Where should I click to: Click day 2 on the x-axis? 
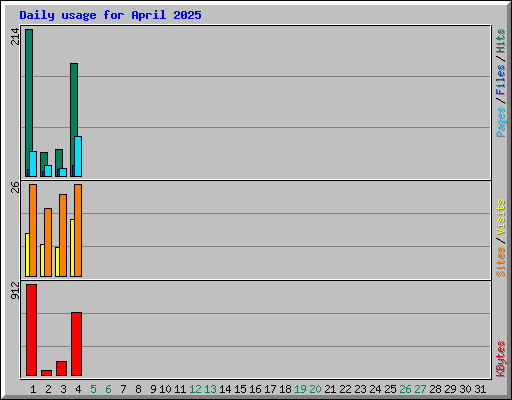click(x=48, y=389)
